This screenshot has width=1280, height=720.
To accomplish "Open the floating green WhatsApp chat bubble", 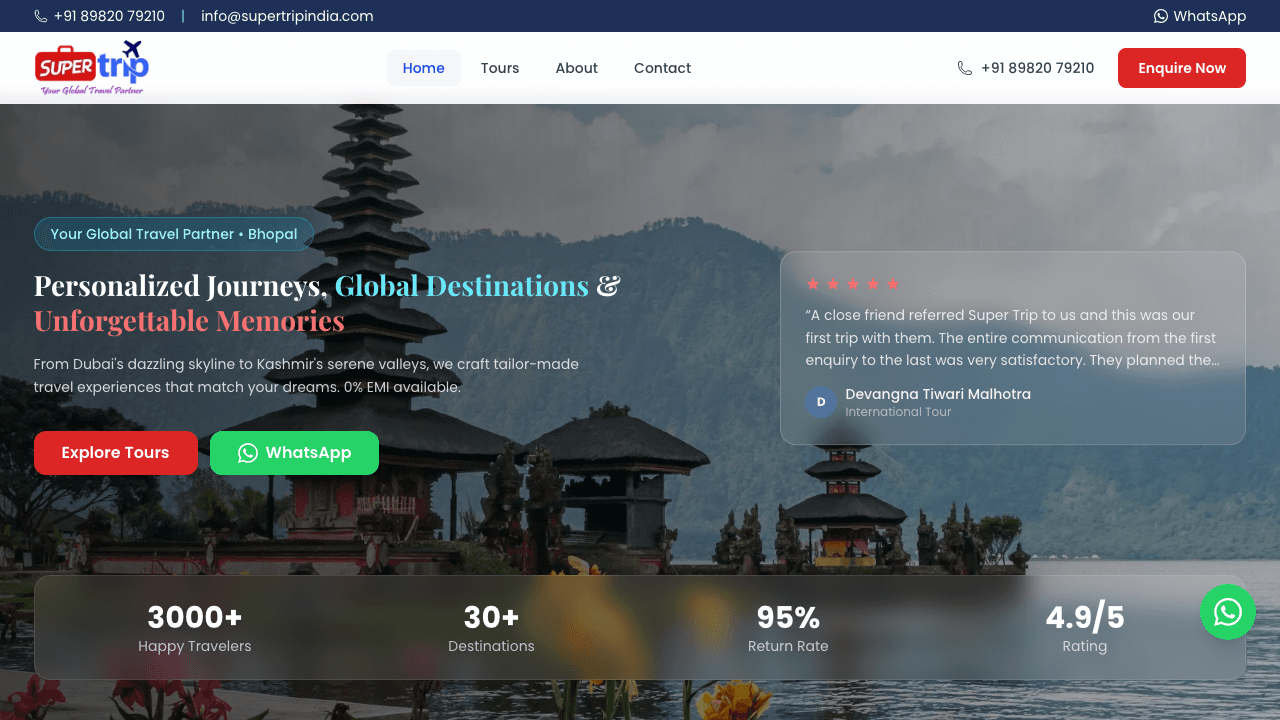I will tap(1228, 612).
